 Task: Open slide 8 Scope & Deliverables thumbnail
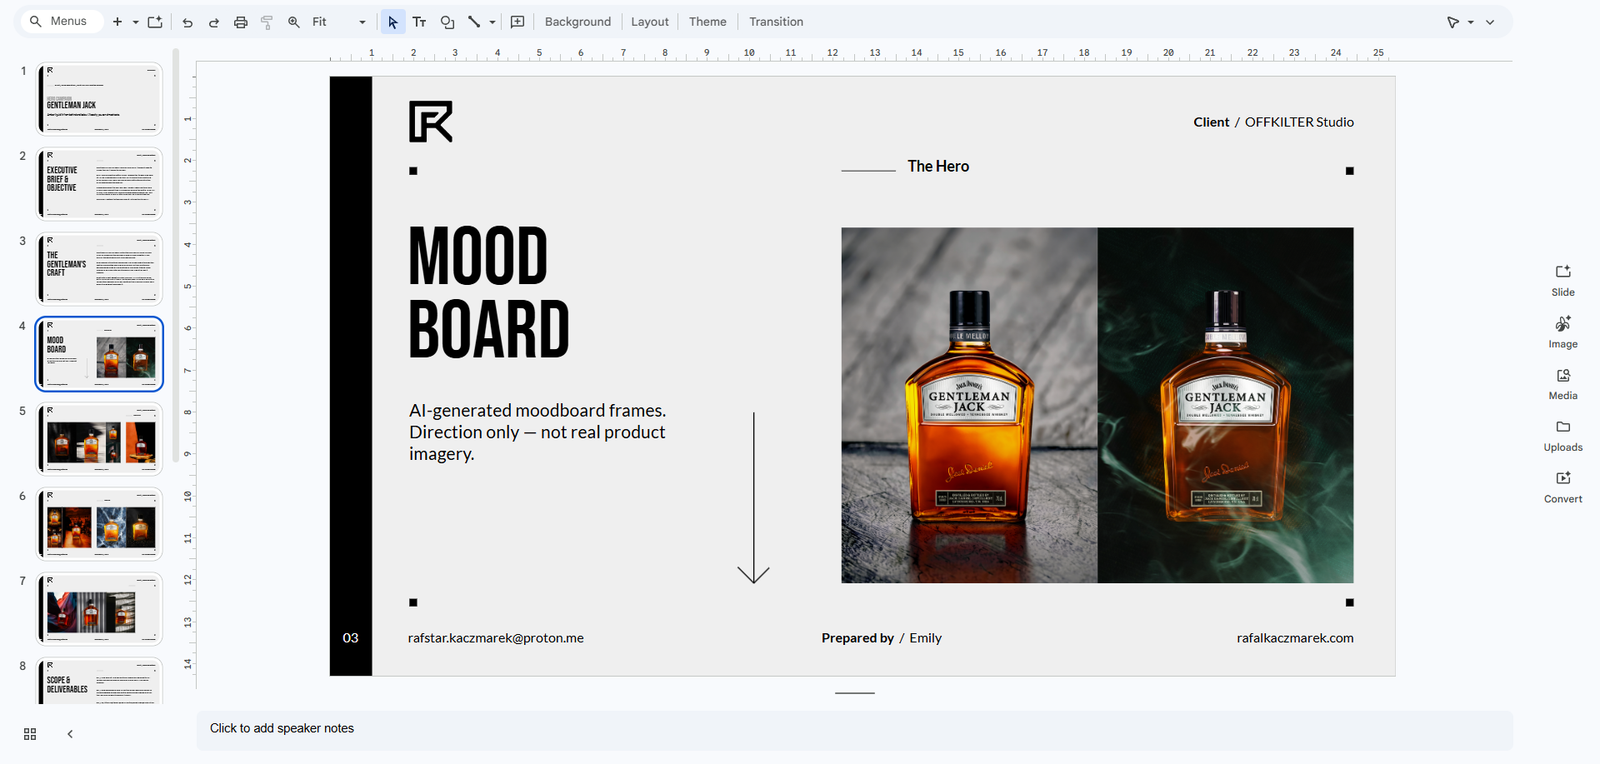tap(99, 681)
